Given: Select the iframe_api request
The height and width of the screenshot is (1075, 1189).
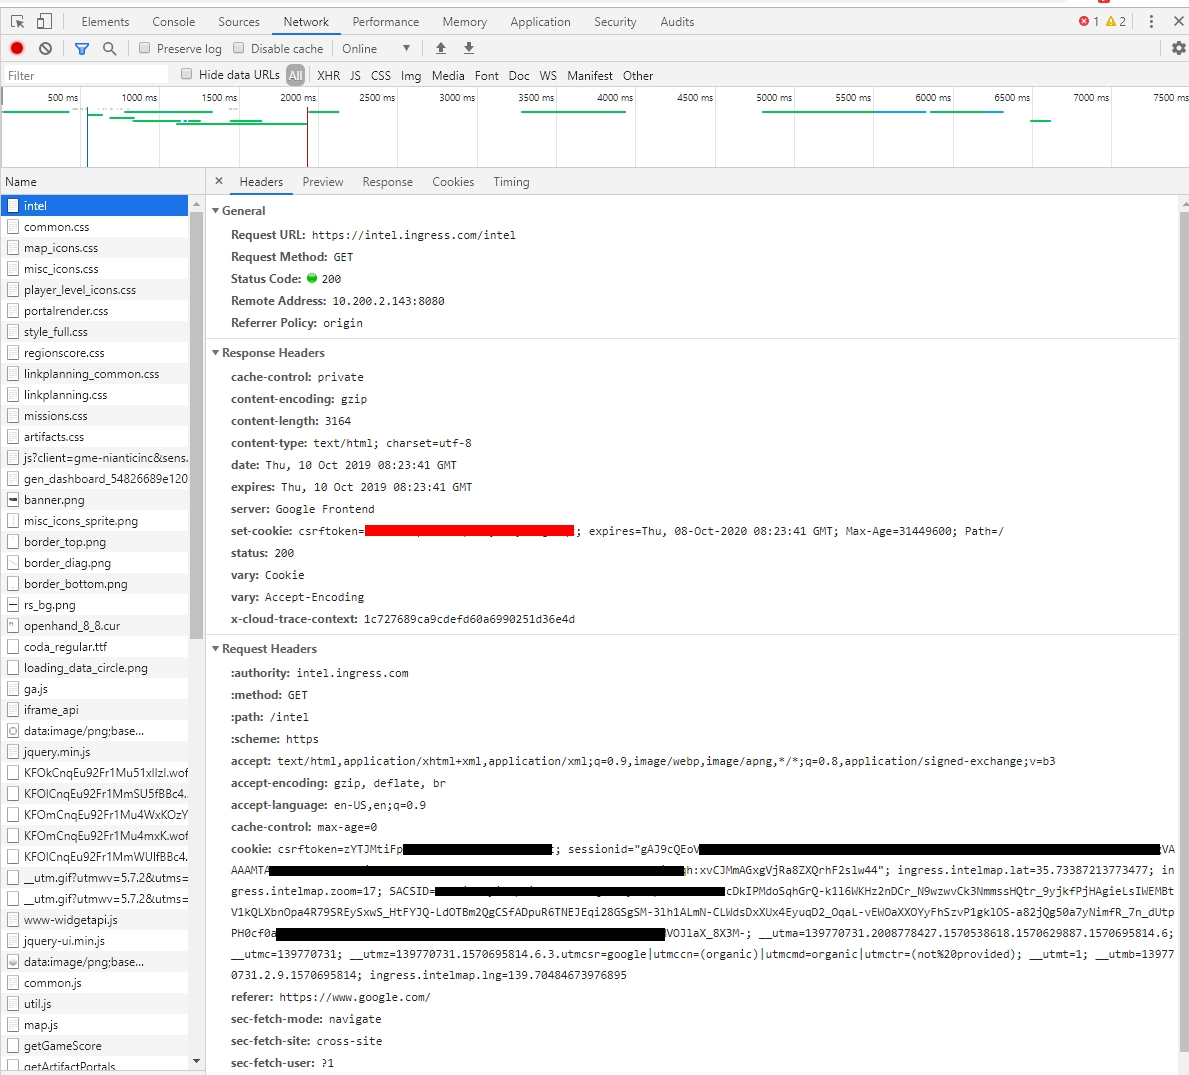Looking at the screenshot, I should [x=95, y=710].
